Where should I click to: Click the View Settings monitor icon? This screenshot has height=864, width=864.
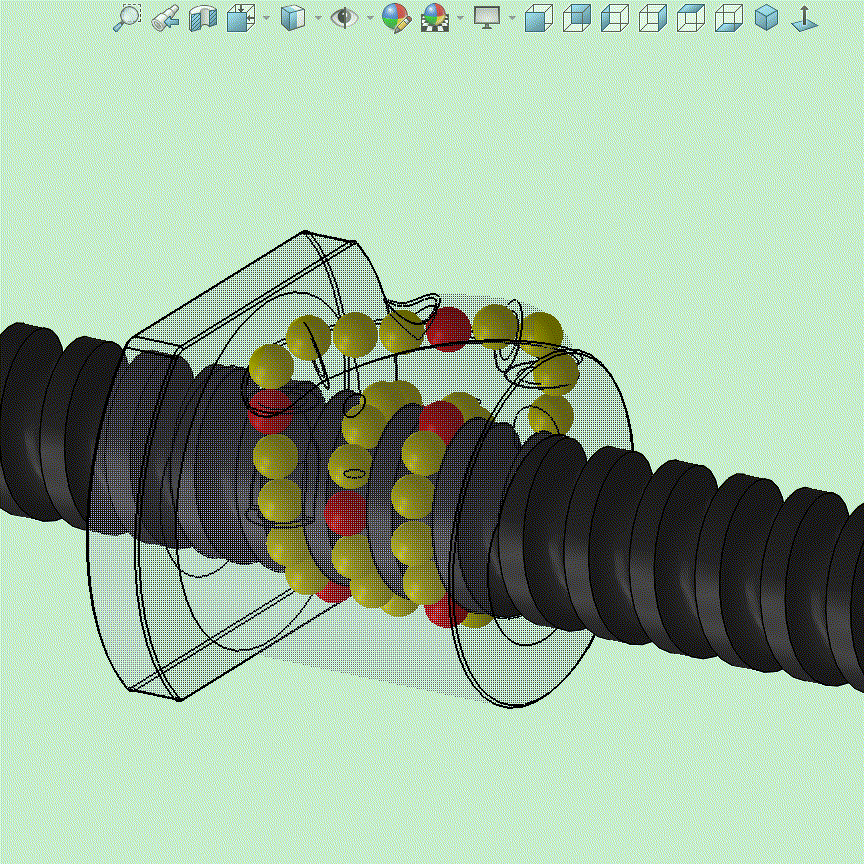(x=487, y=17)
